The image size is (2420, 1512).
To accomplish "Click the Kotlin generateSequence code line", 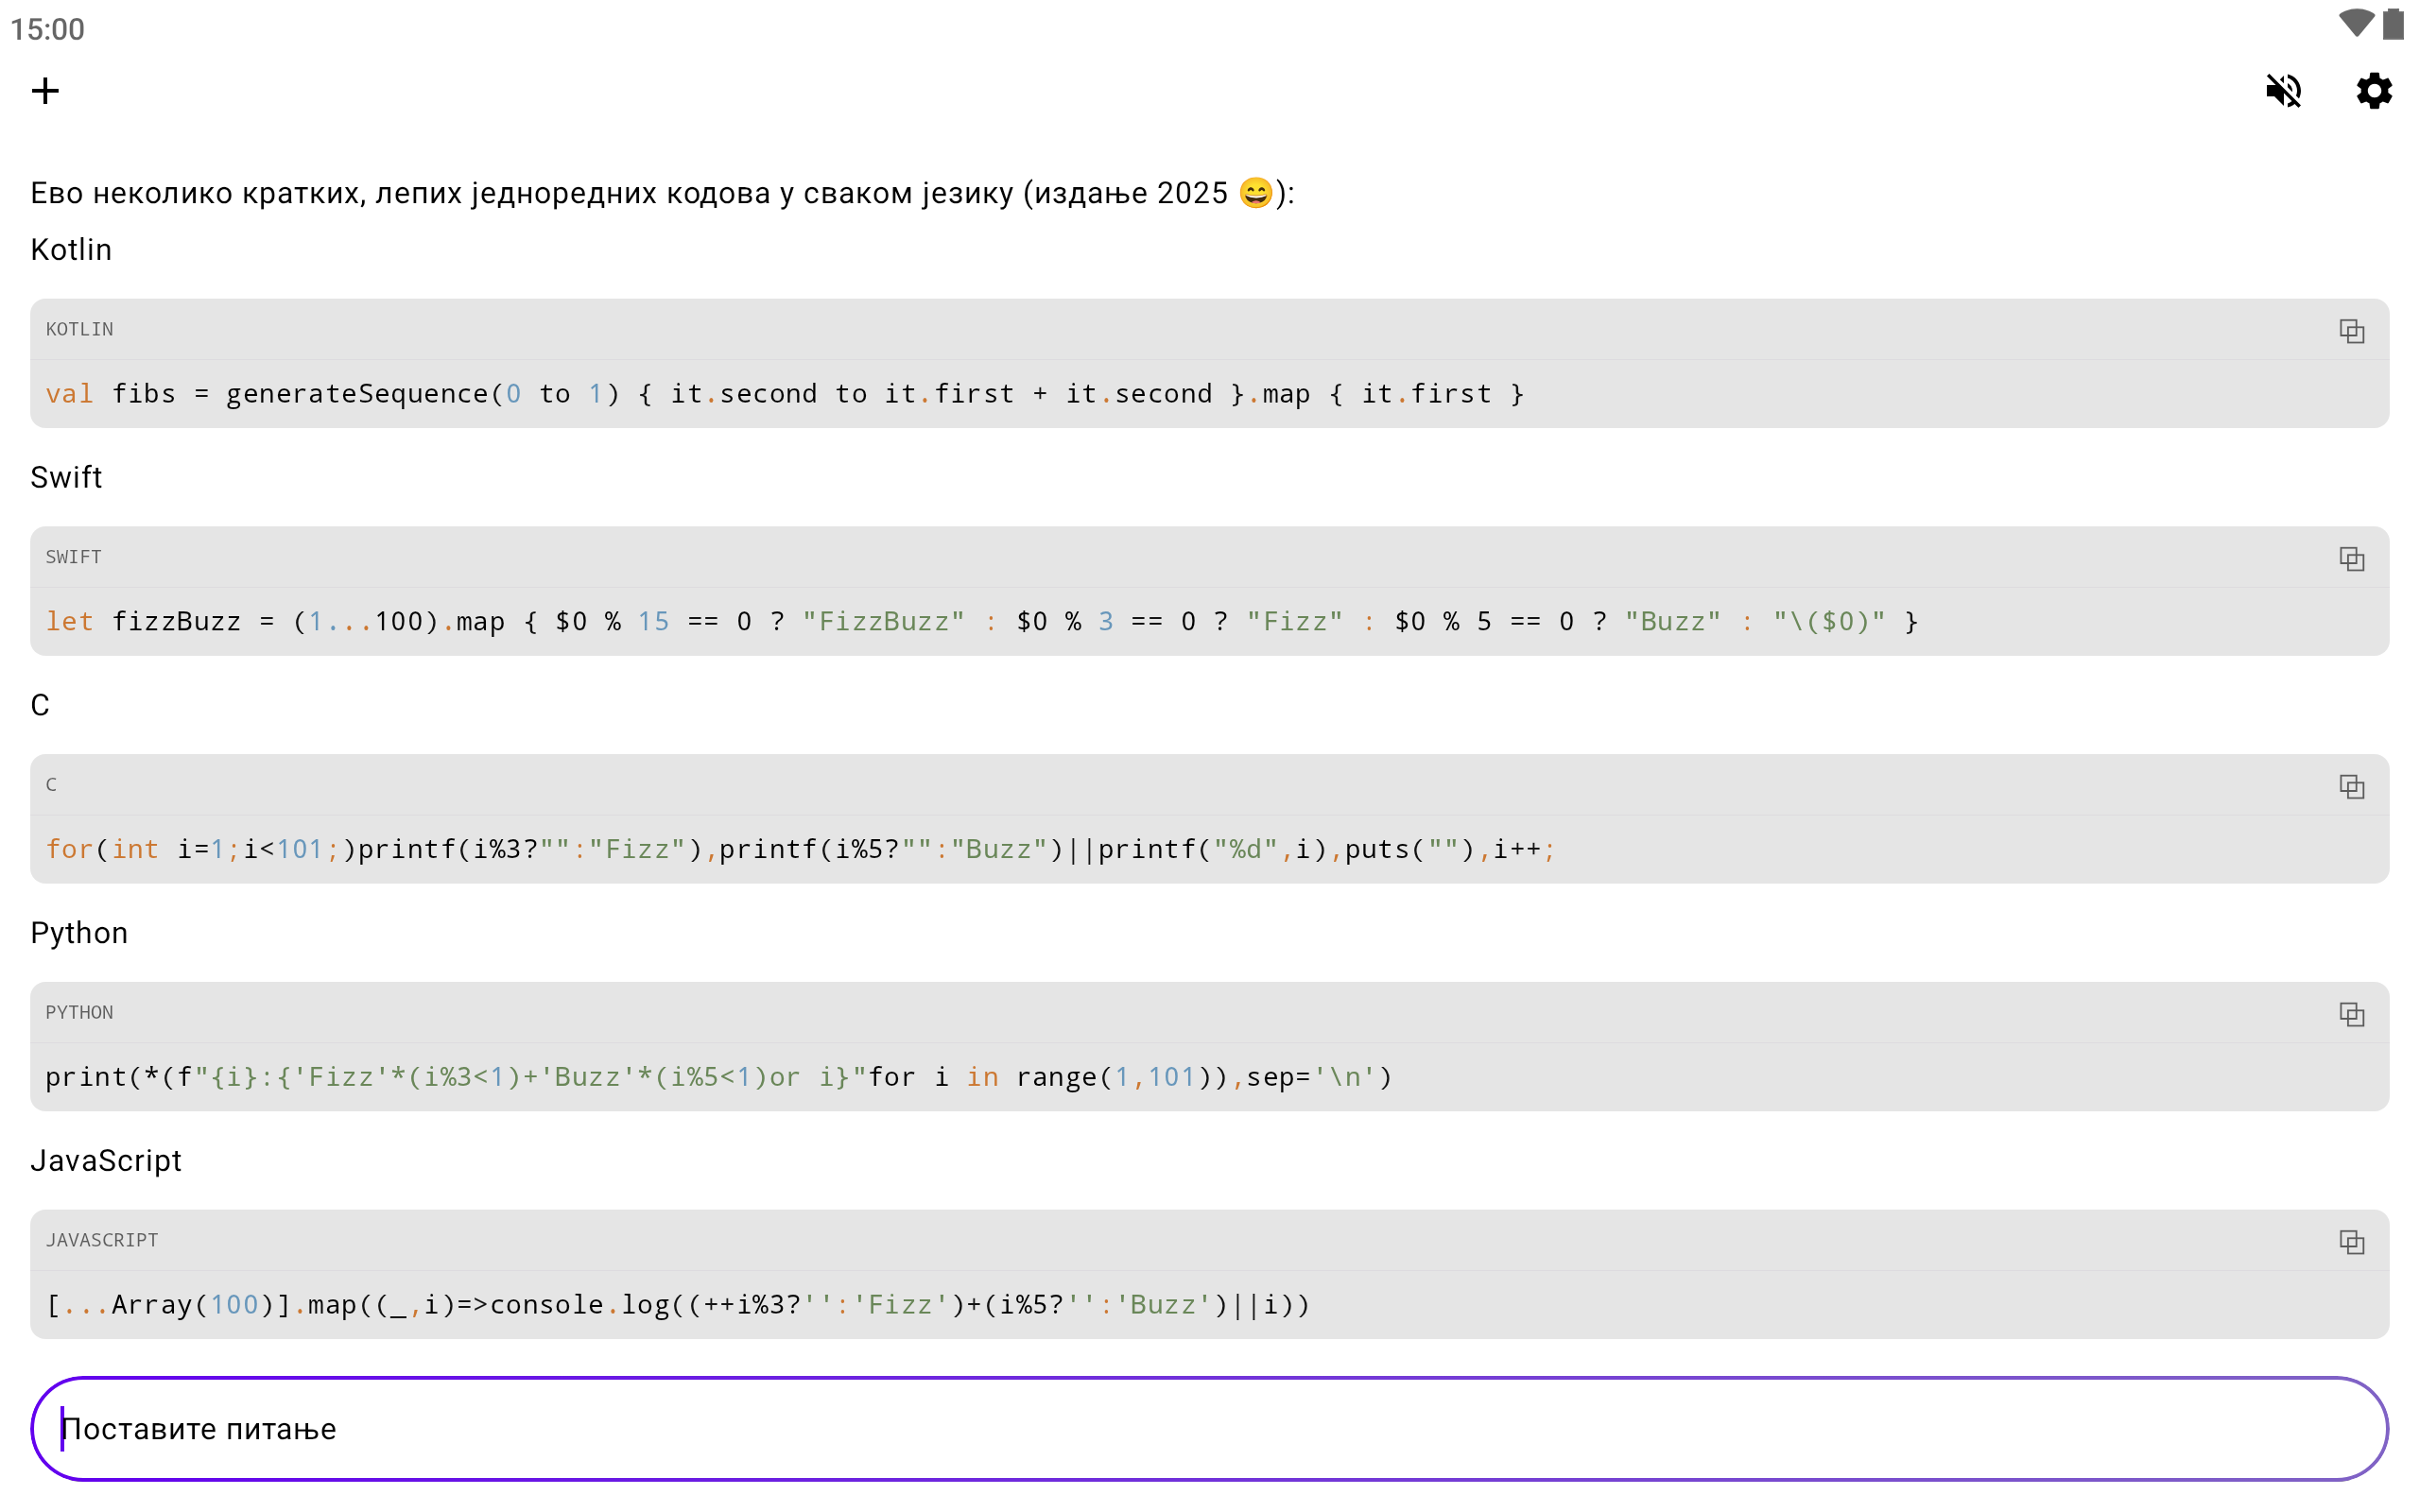I will coord(784,394).
